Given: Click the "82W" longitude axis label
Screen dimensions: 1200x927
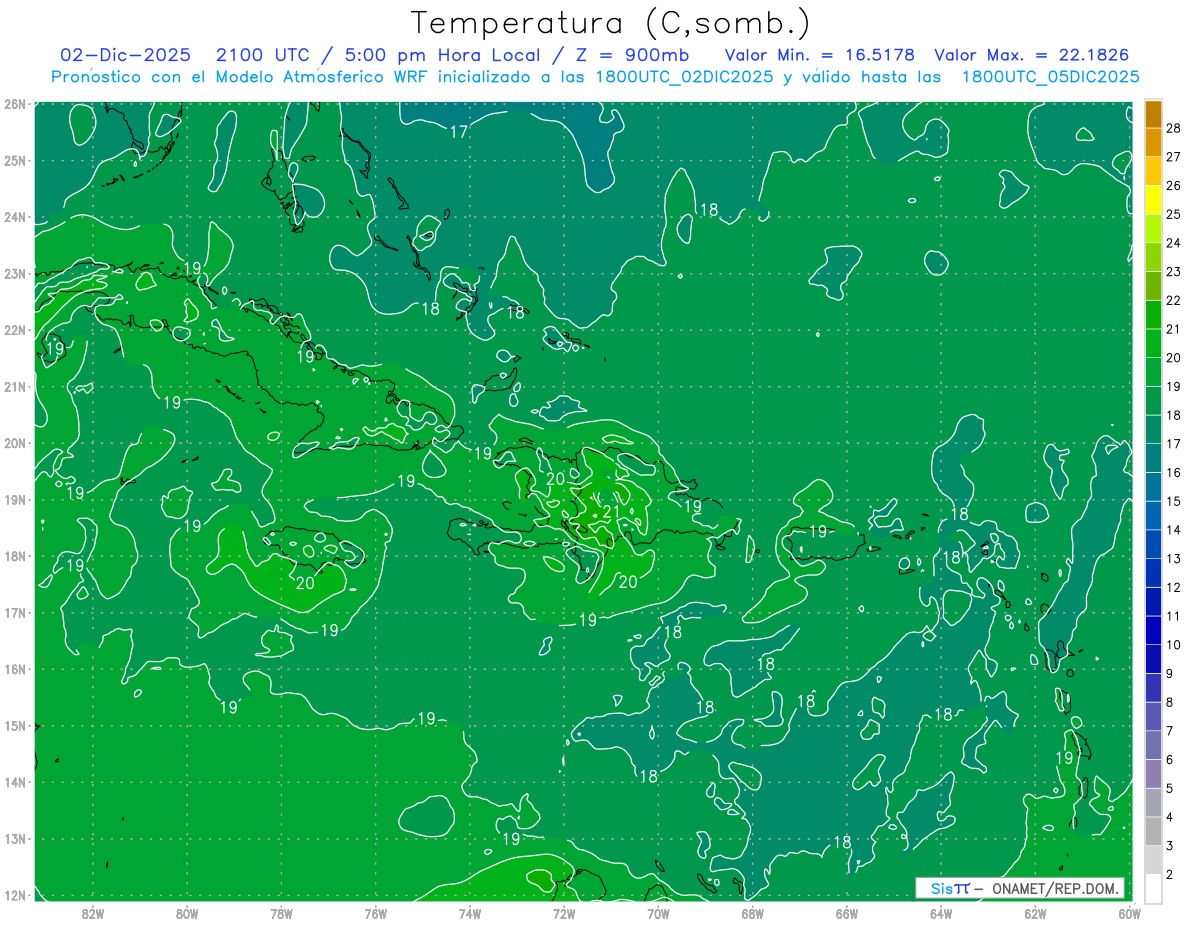Looking at the screenshot, I should point(92,913).
